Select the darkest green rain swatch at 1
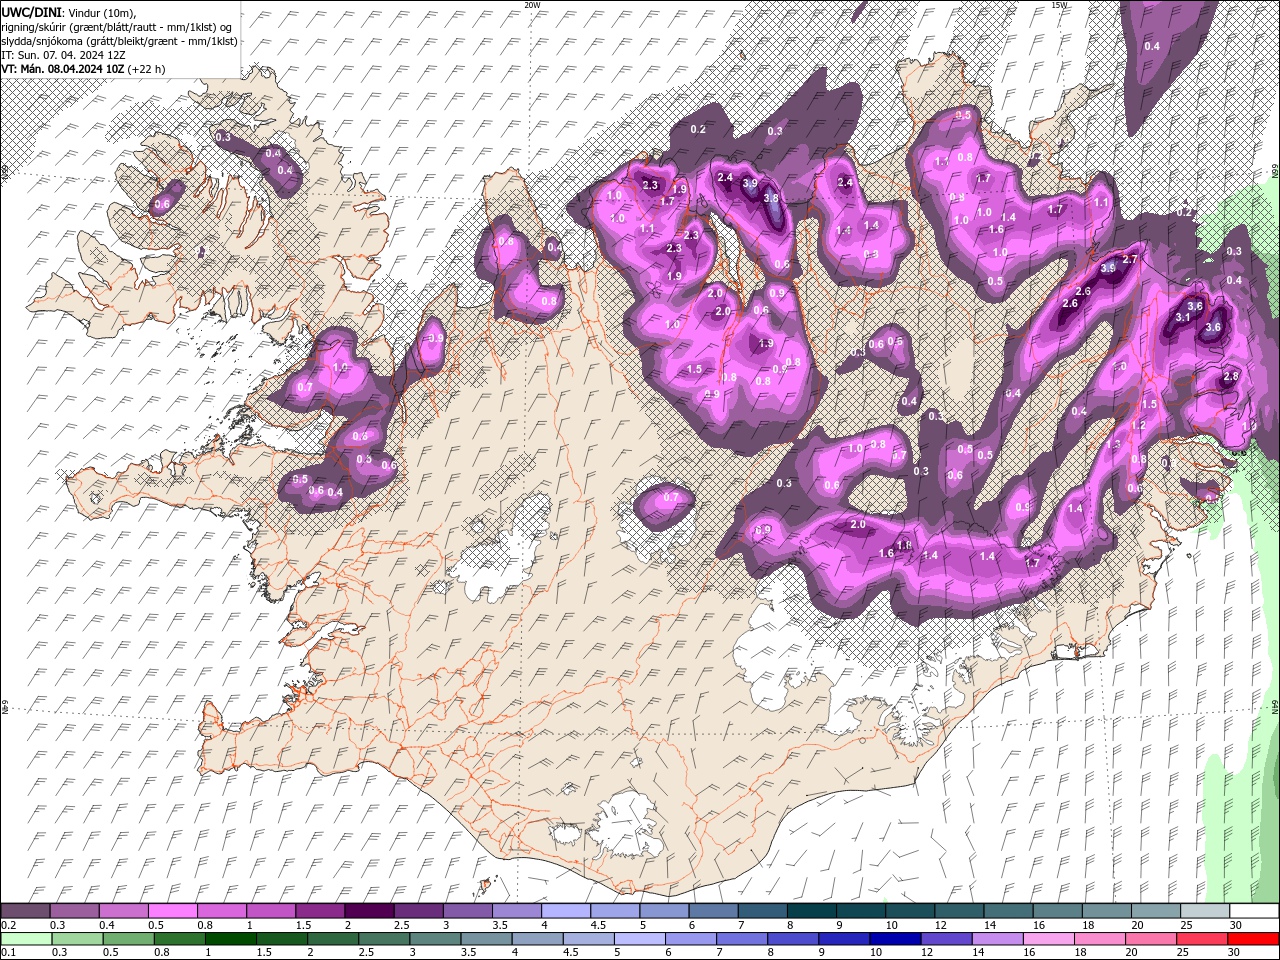 coord(231,939)
